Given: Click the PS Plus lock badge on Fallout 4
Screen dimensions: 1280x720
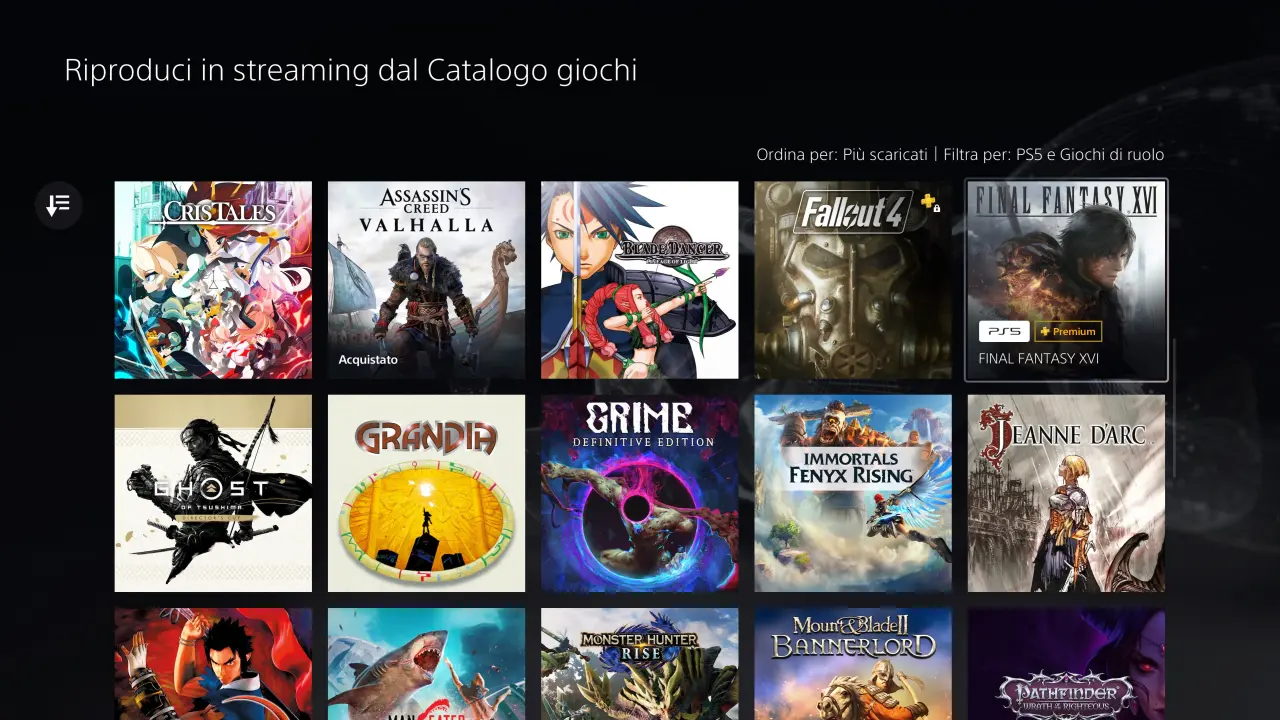Looking at the screenshot, I should pyautogui.click(x=930, y=203).
